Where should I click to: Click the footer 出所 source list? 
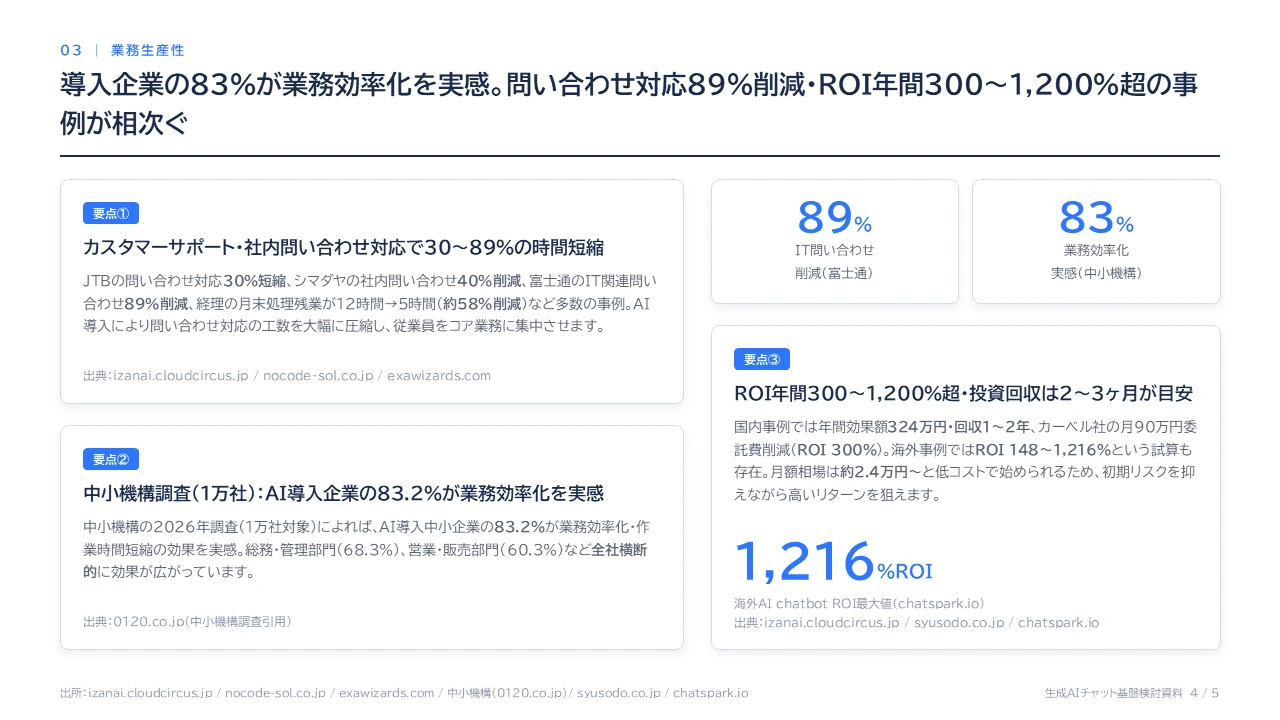coord(404,693)
